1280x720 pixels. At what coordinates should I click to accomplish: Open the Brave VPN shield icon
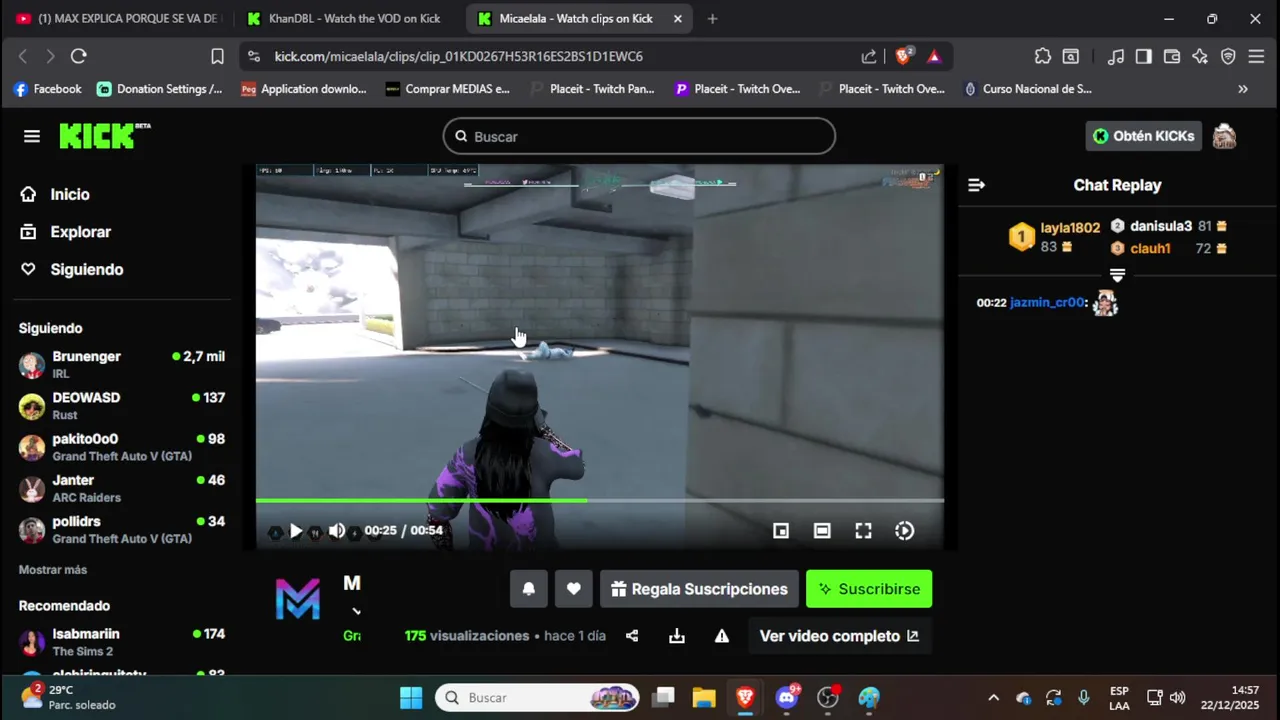tap(1228, 57)
